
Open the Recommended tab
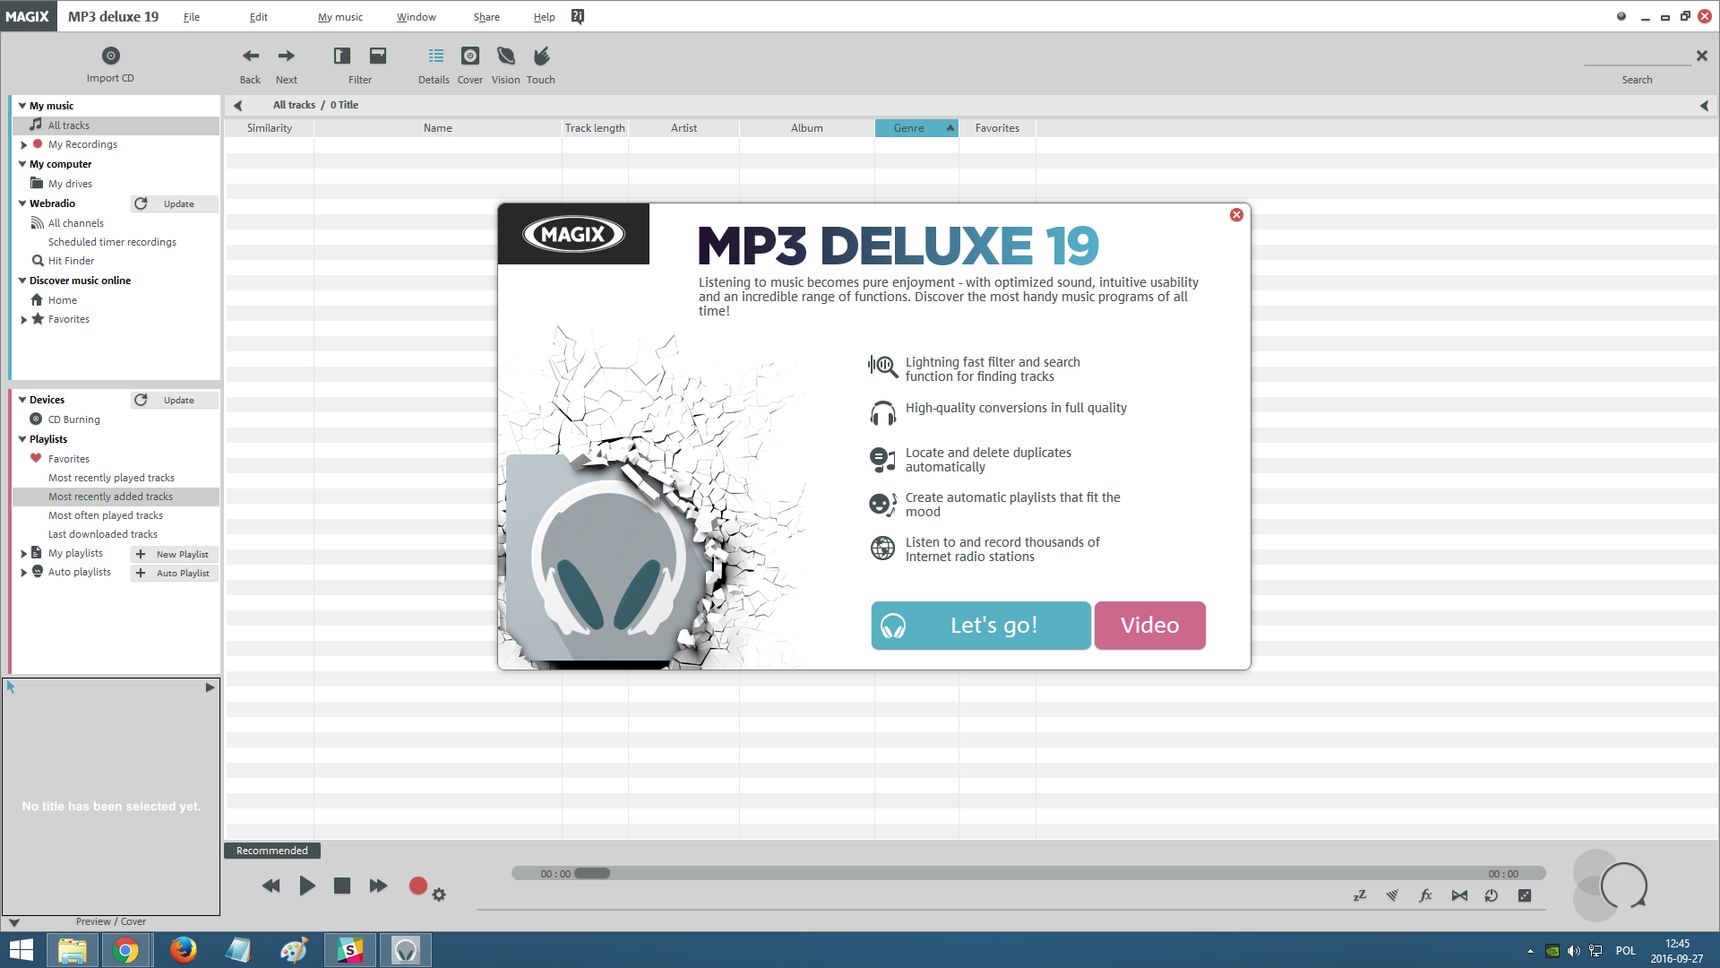point(272,851)
